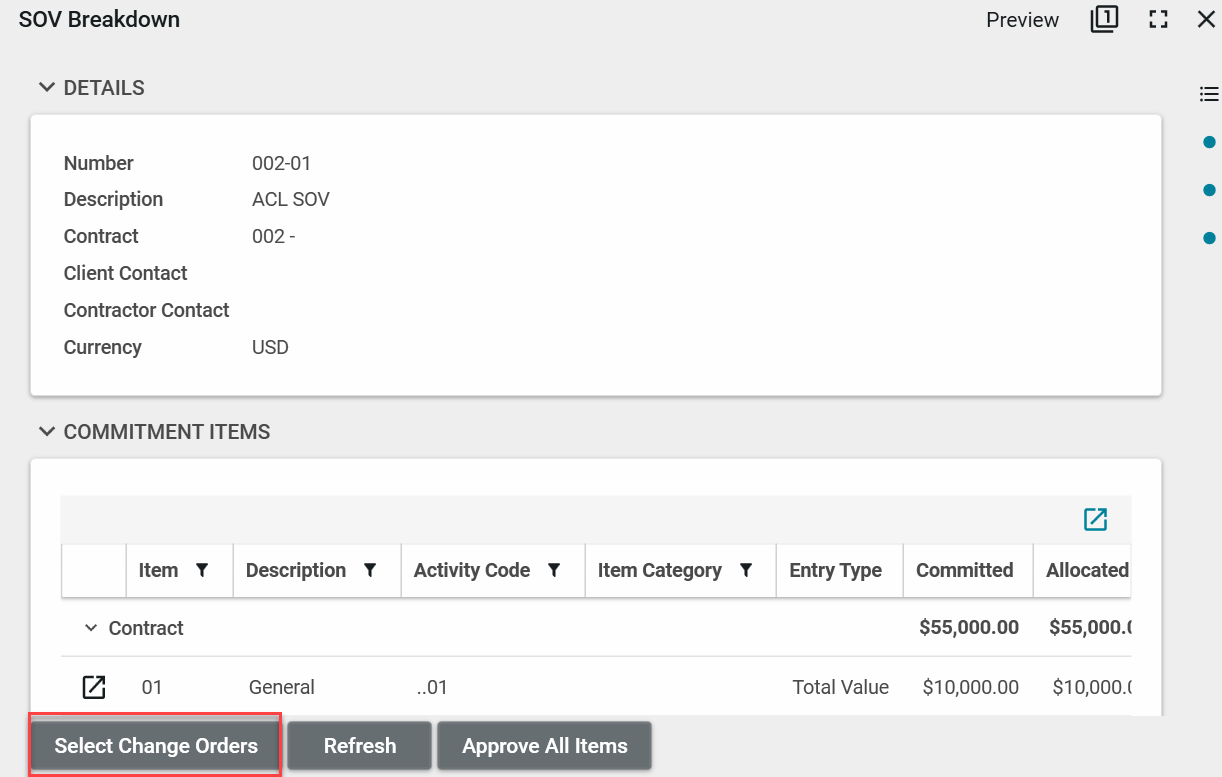Click the Preview link in the header
Image resolution: width=1222 pixels, height=777 pixels.
1022,20
